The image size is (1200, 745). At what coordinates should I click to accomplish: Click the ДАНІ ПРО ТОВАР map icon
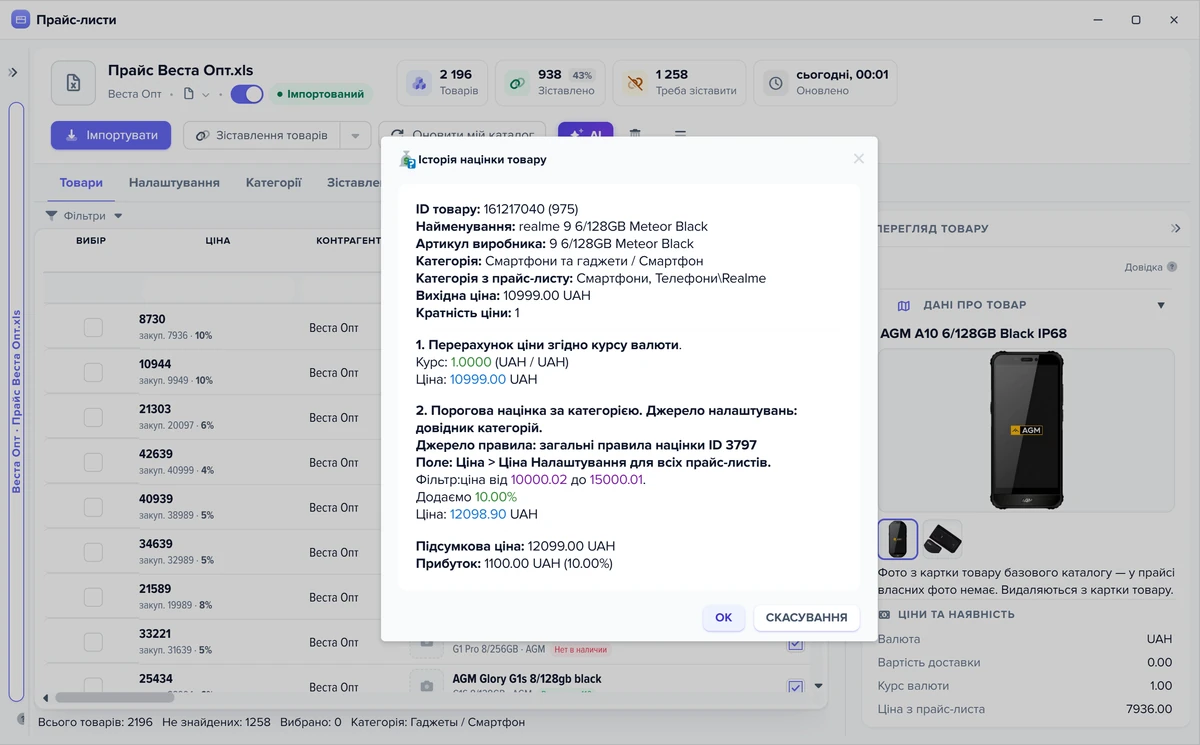pos(904,306)
